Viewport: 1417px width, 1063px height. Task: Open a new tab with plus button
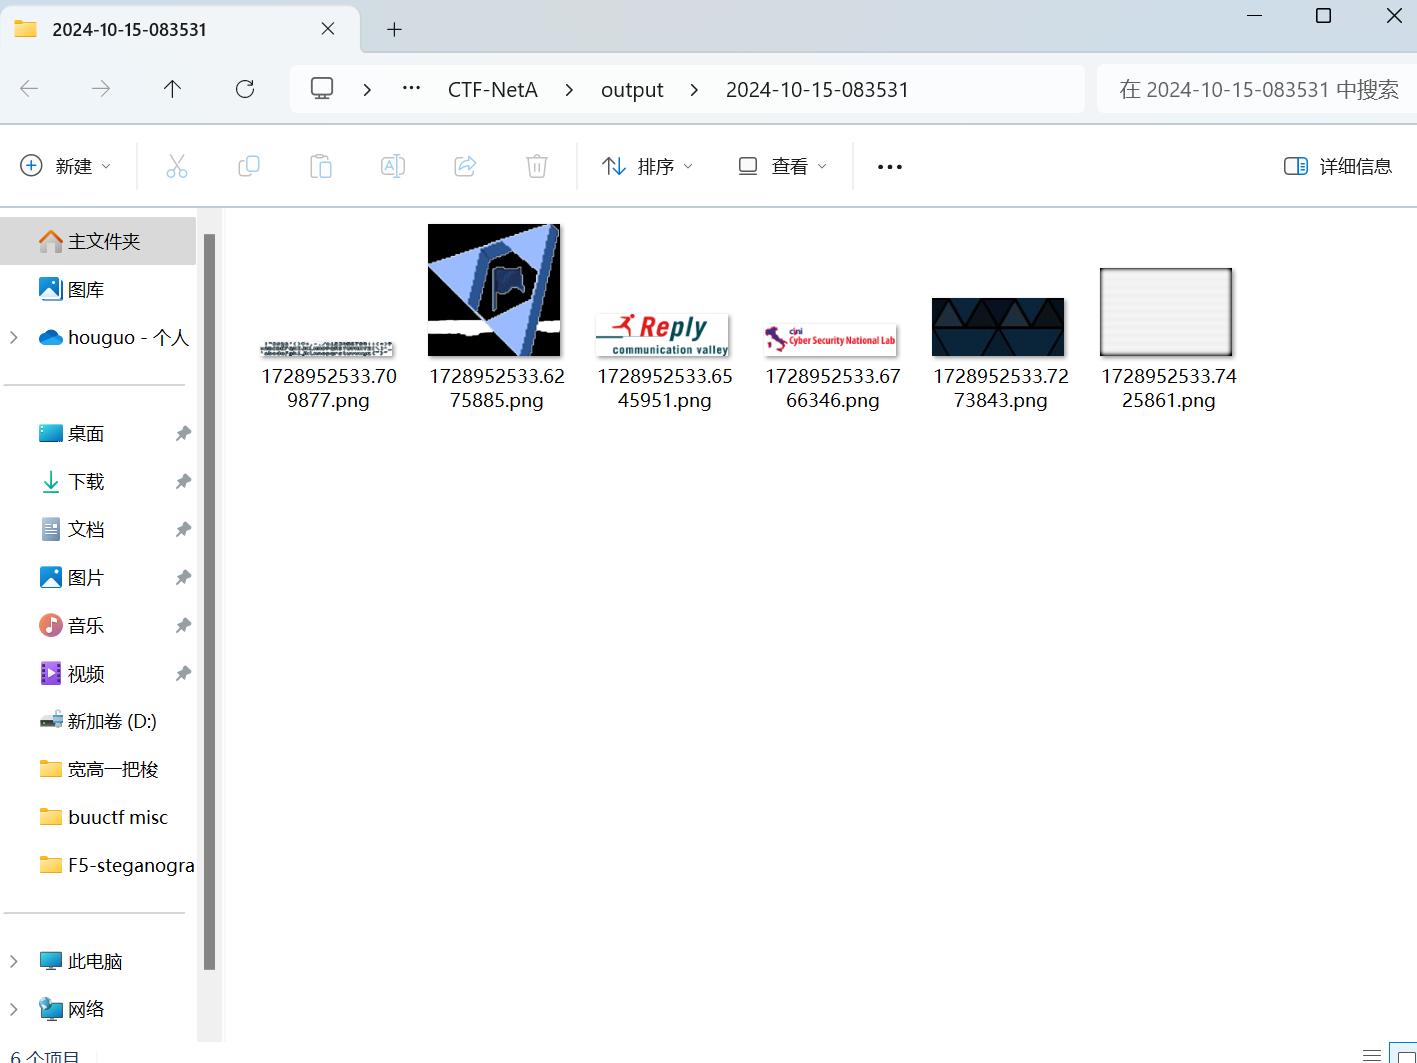click(394, 30)
